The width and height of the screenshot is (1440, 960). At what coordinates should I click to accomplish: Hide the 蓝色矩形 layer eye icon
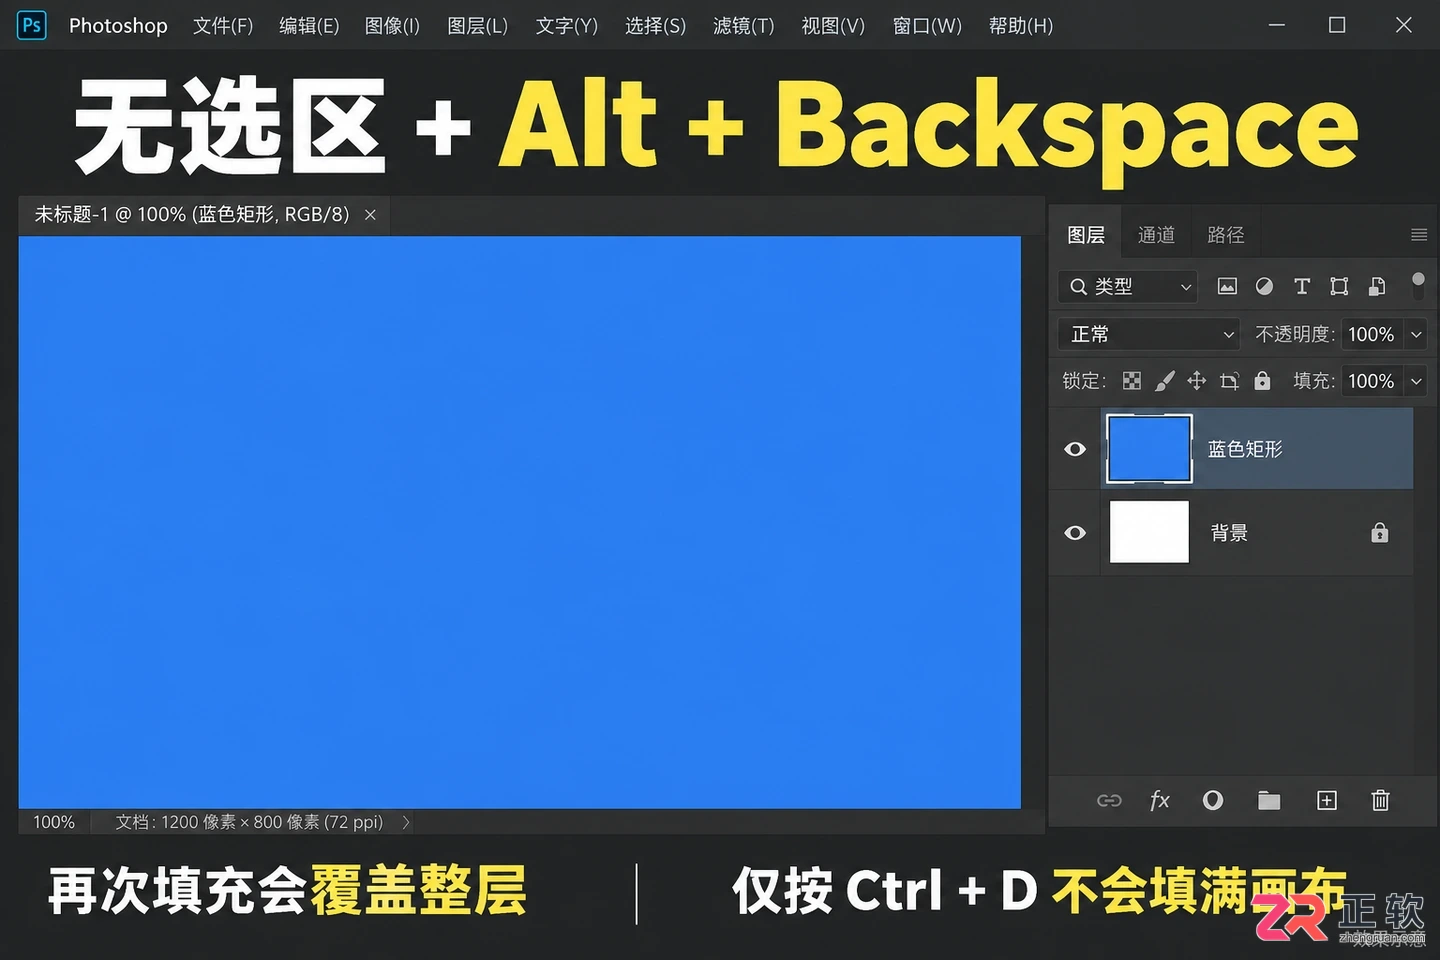[x=1075, y=449]
